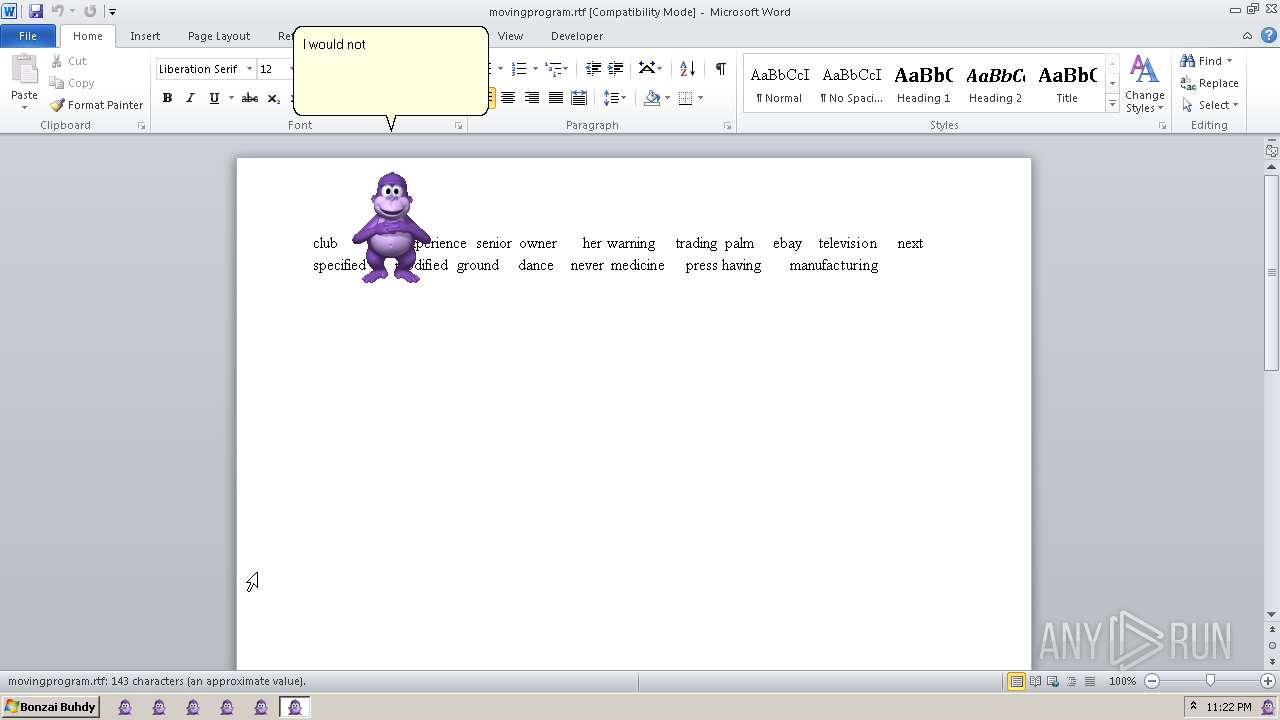Switch to Web Layout view

click(x=1053, y=681)
